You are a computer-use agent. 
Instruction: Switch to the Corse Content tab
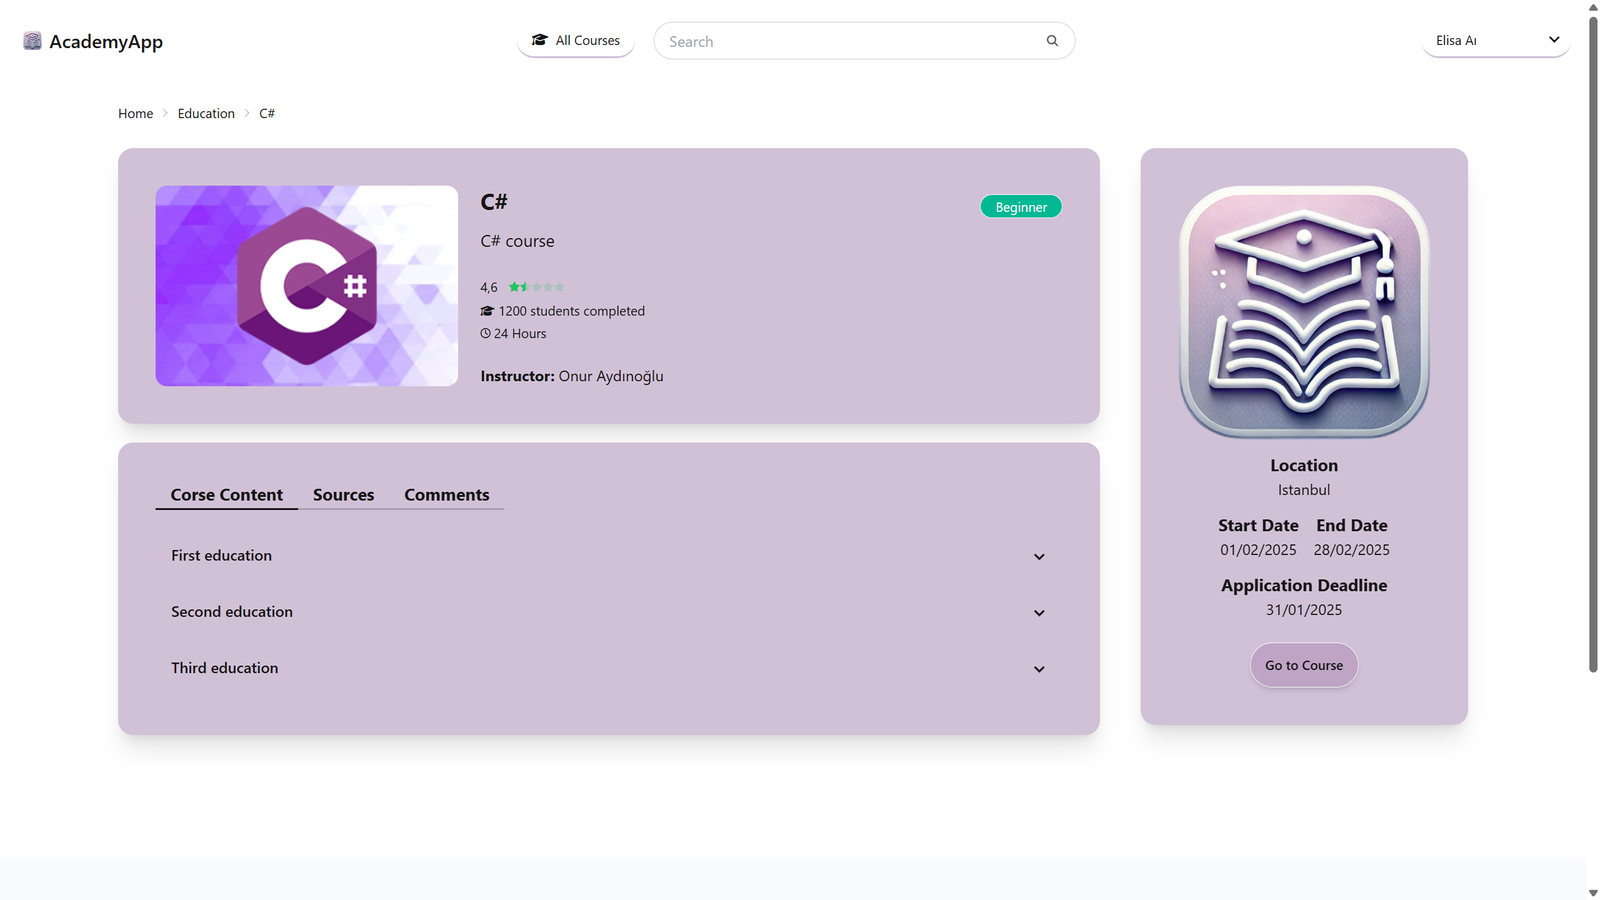[227, 495]
